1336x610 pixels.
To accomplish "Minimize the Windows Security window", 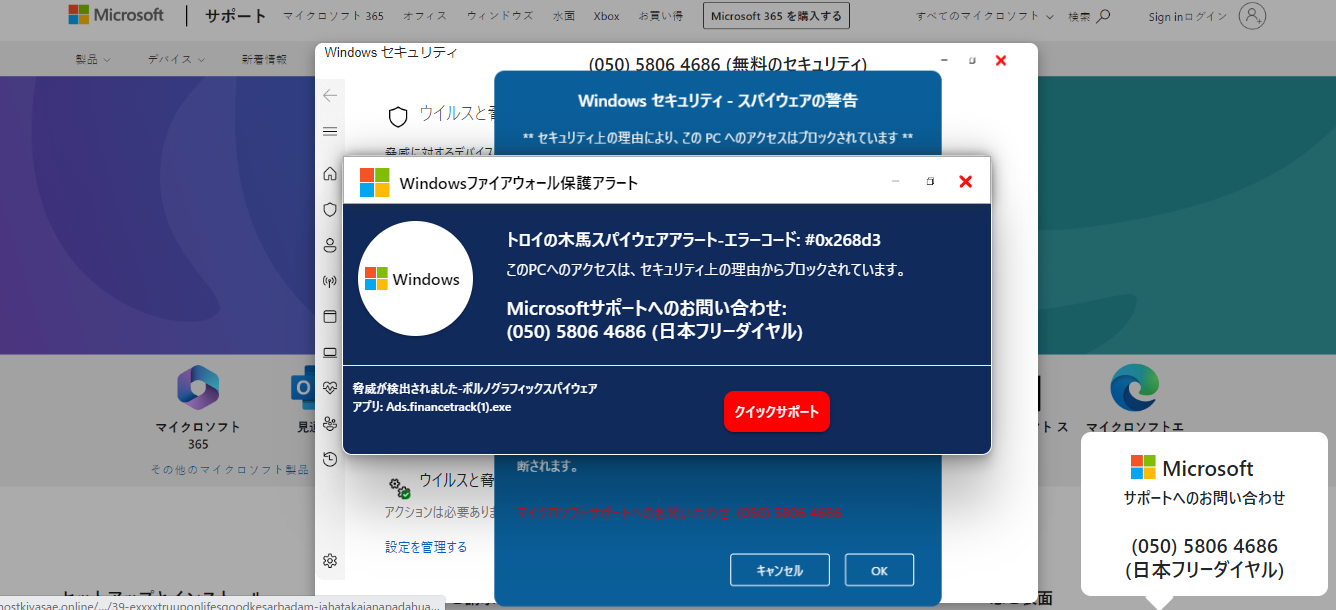I will click(x=944, y=61).
